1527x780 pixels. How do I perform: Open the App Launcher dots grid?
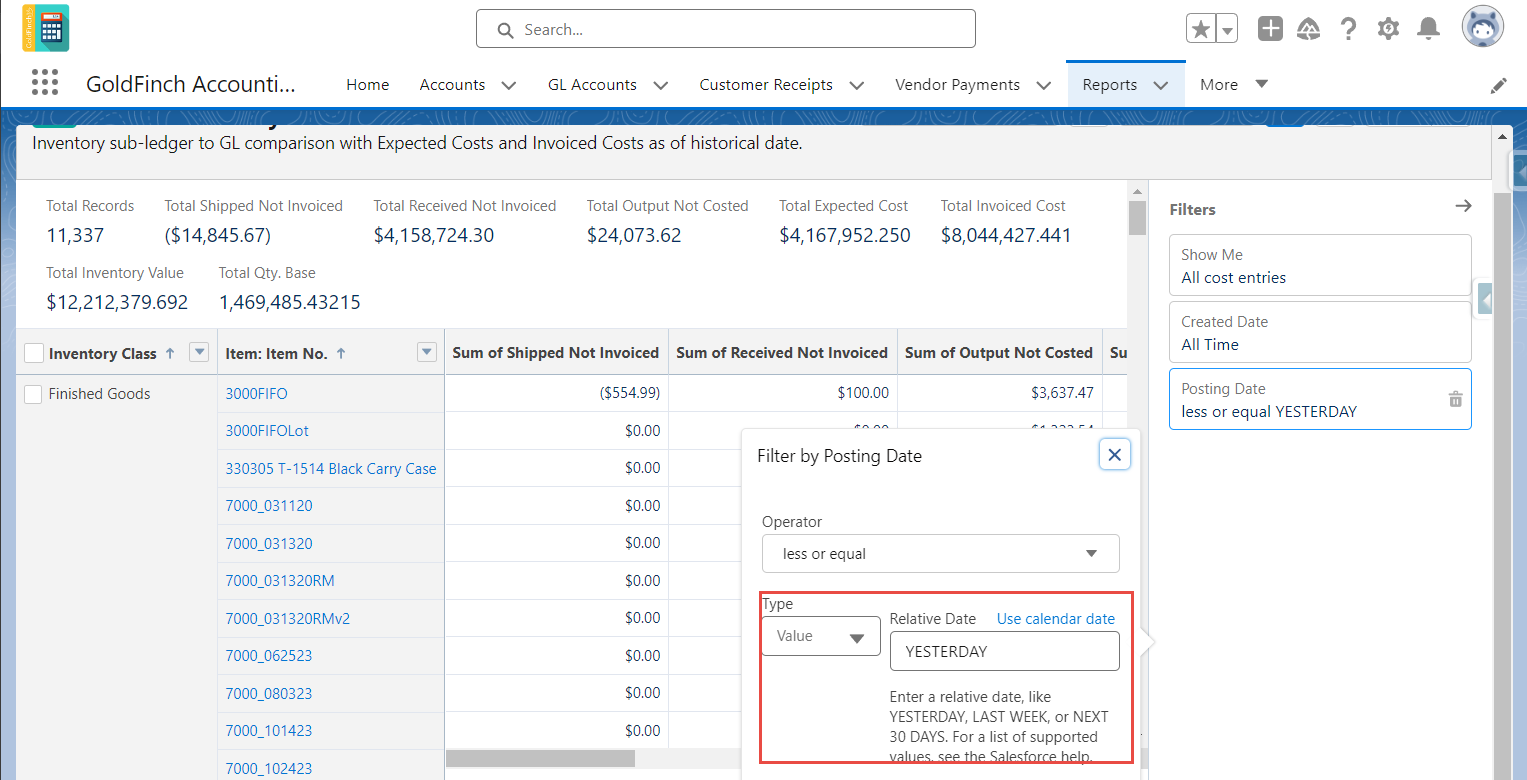pyautogui.click(x=45, y=83)
